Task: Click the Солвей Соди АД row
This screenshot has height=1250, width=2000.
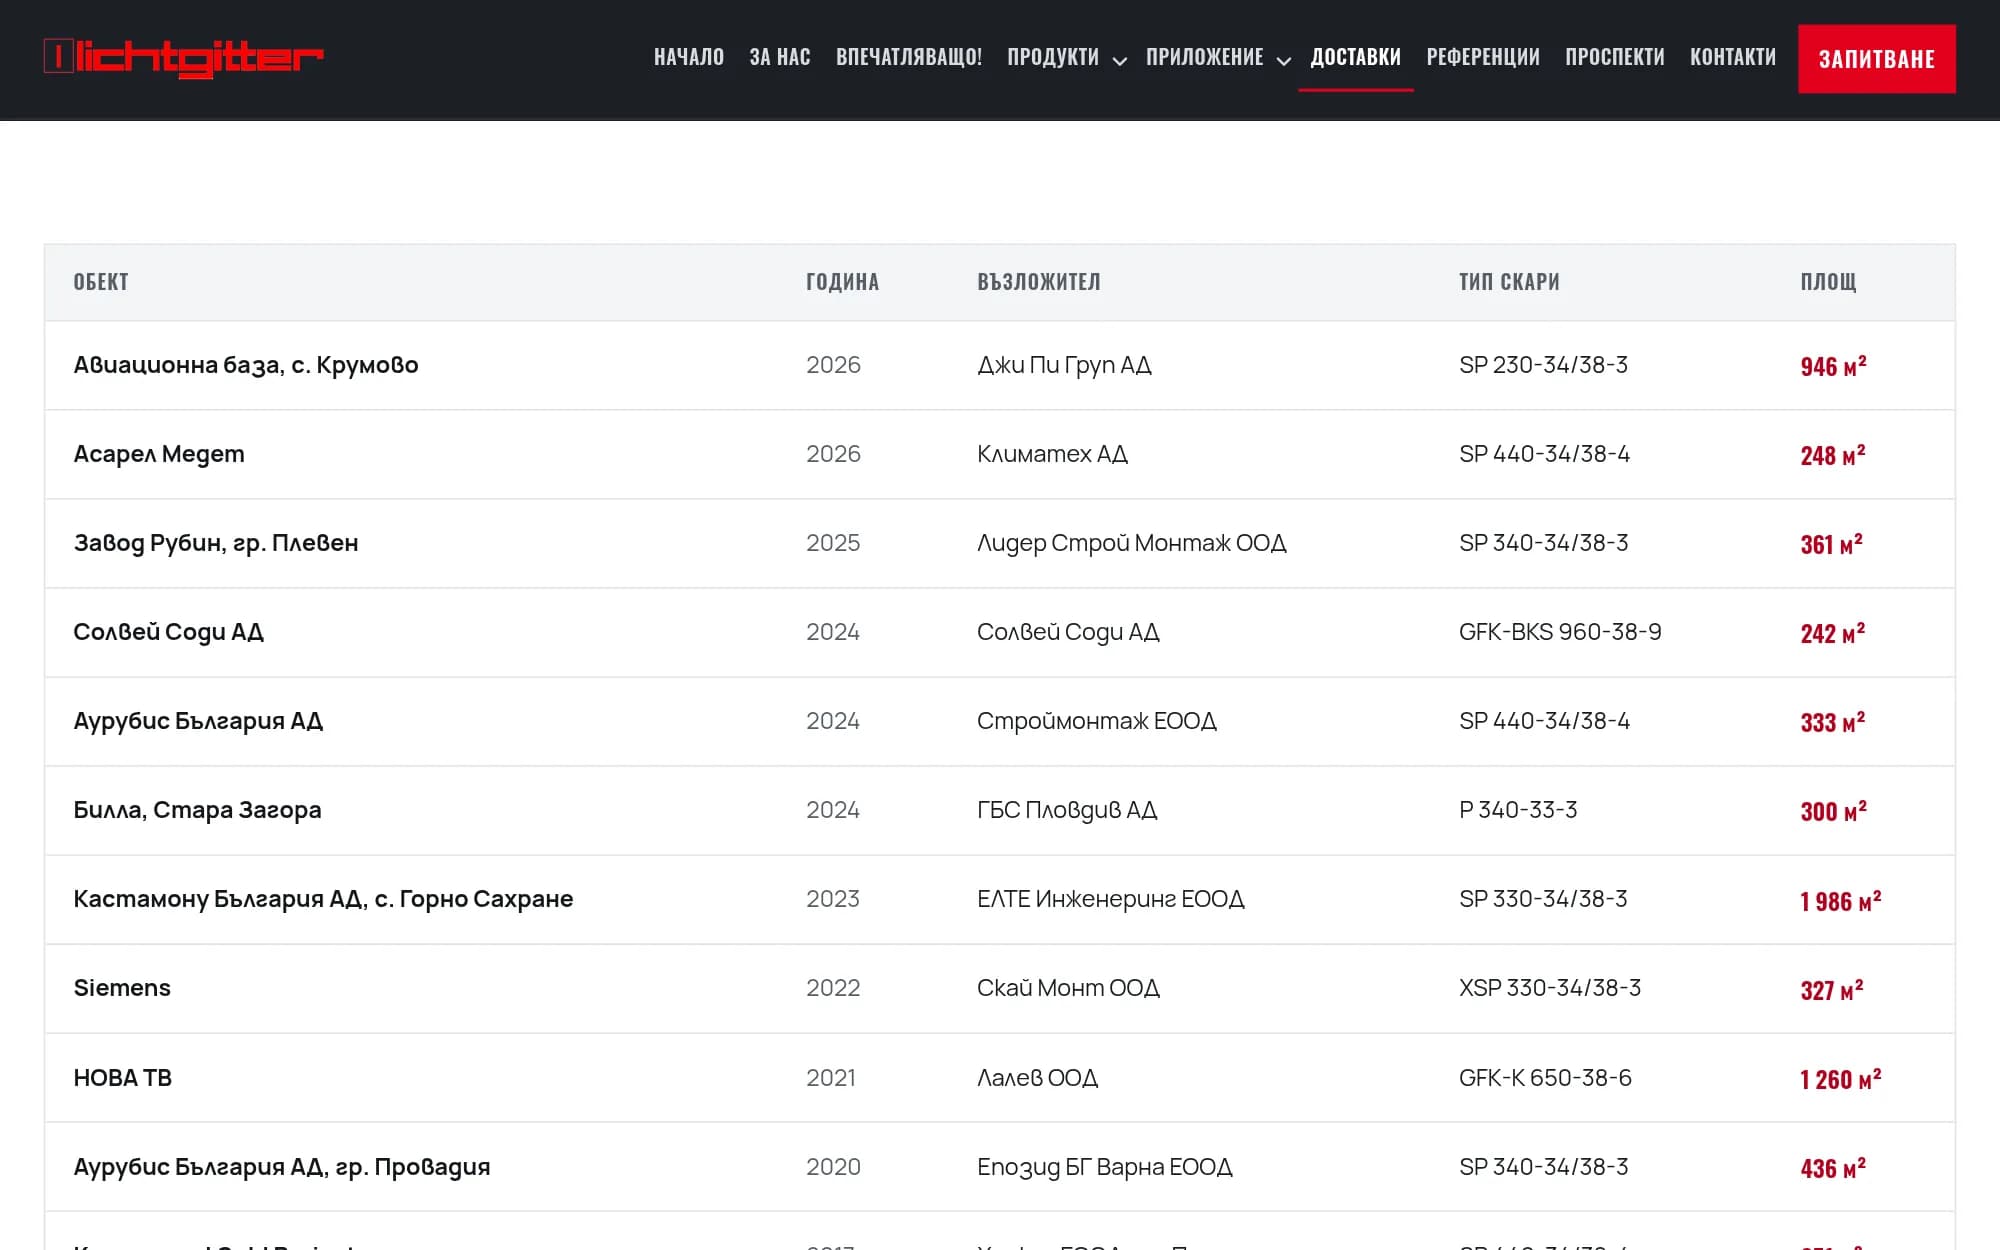Action: pyautogui.click(x=1000, y=632)
